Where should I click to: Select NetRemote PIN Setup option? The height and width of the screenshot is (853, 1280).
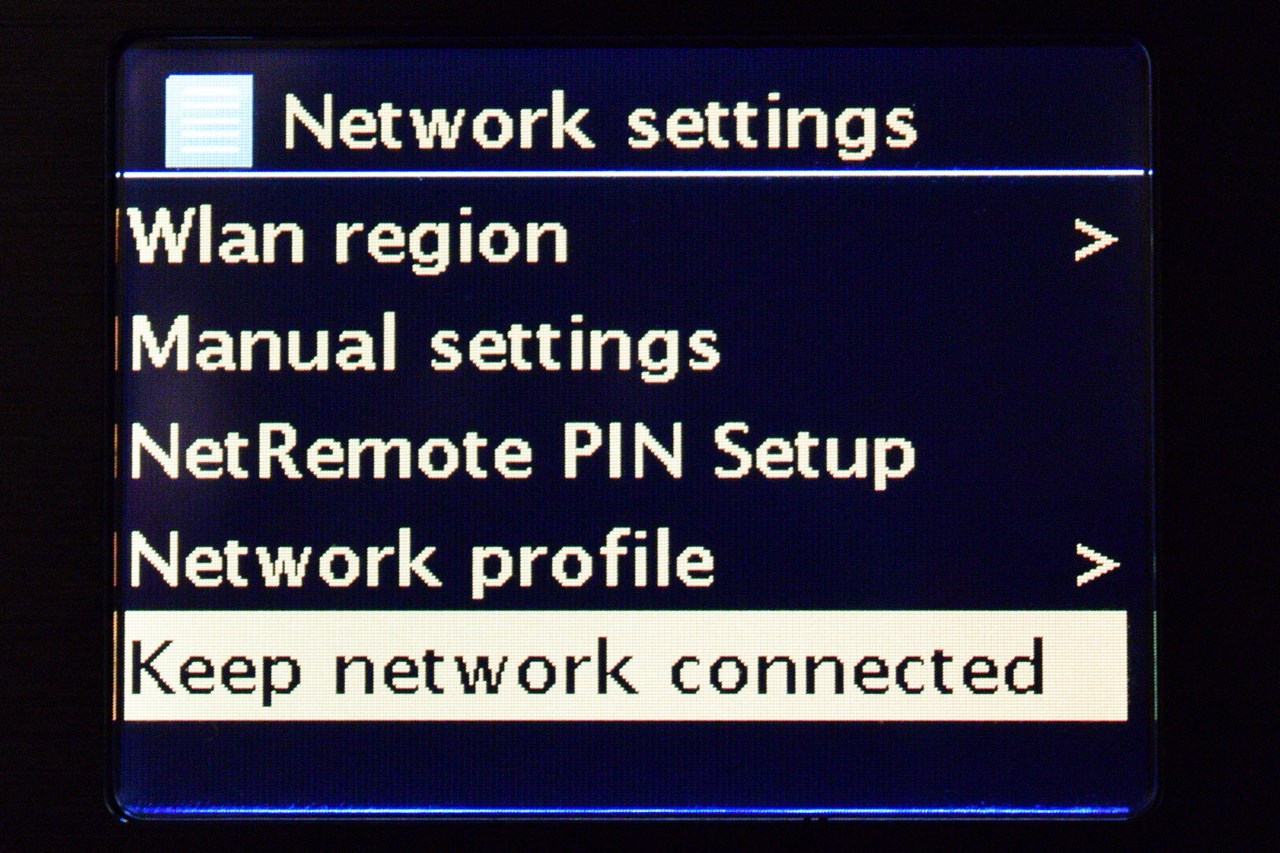pyautogui.click(x=623, y=455)
